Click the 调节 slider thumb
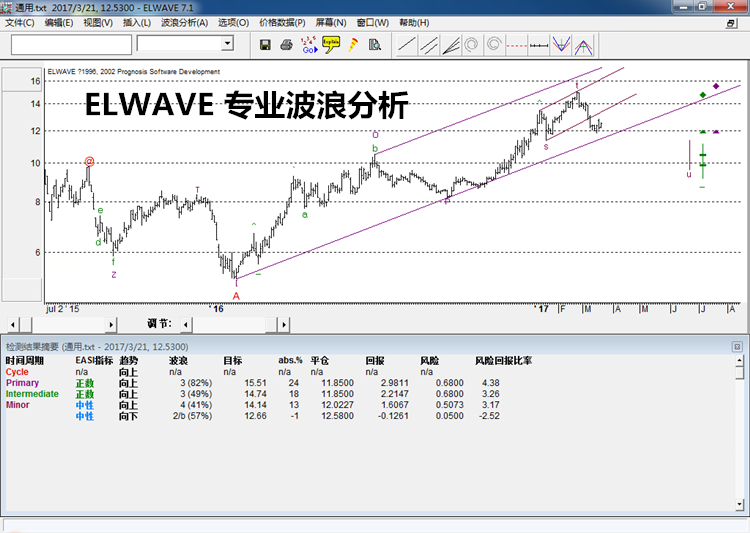The image size is (750, 533). pyautogui.click(x=270, y=324)
